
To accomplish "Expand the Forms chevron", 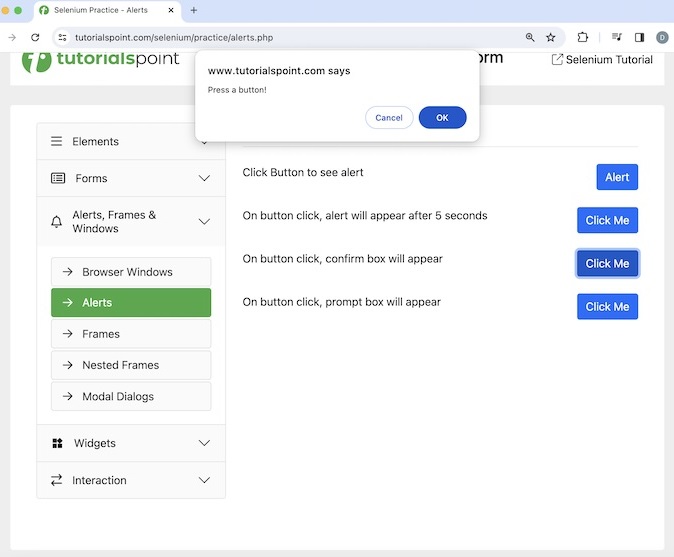I will click(x=204, y=178).
